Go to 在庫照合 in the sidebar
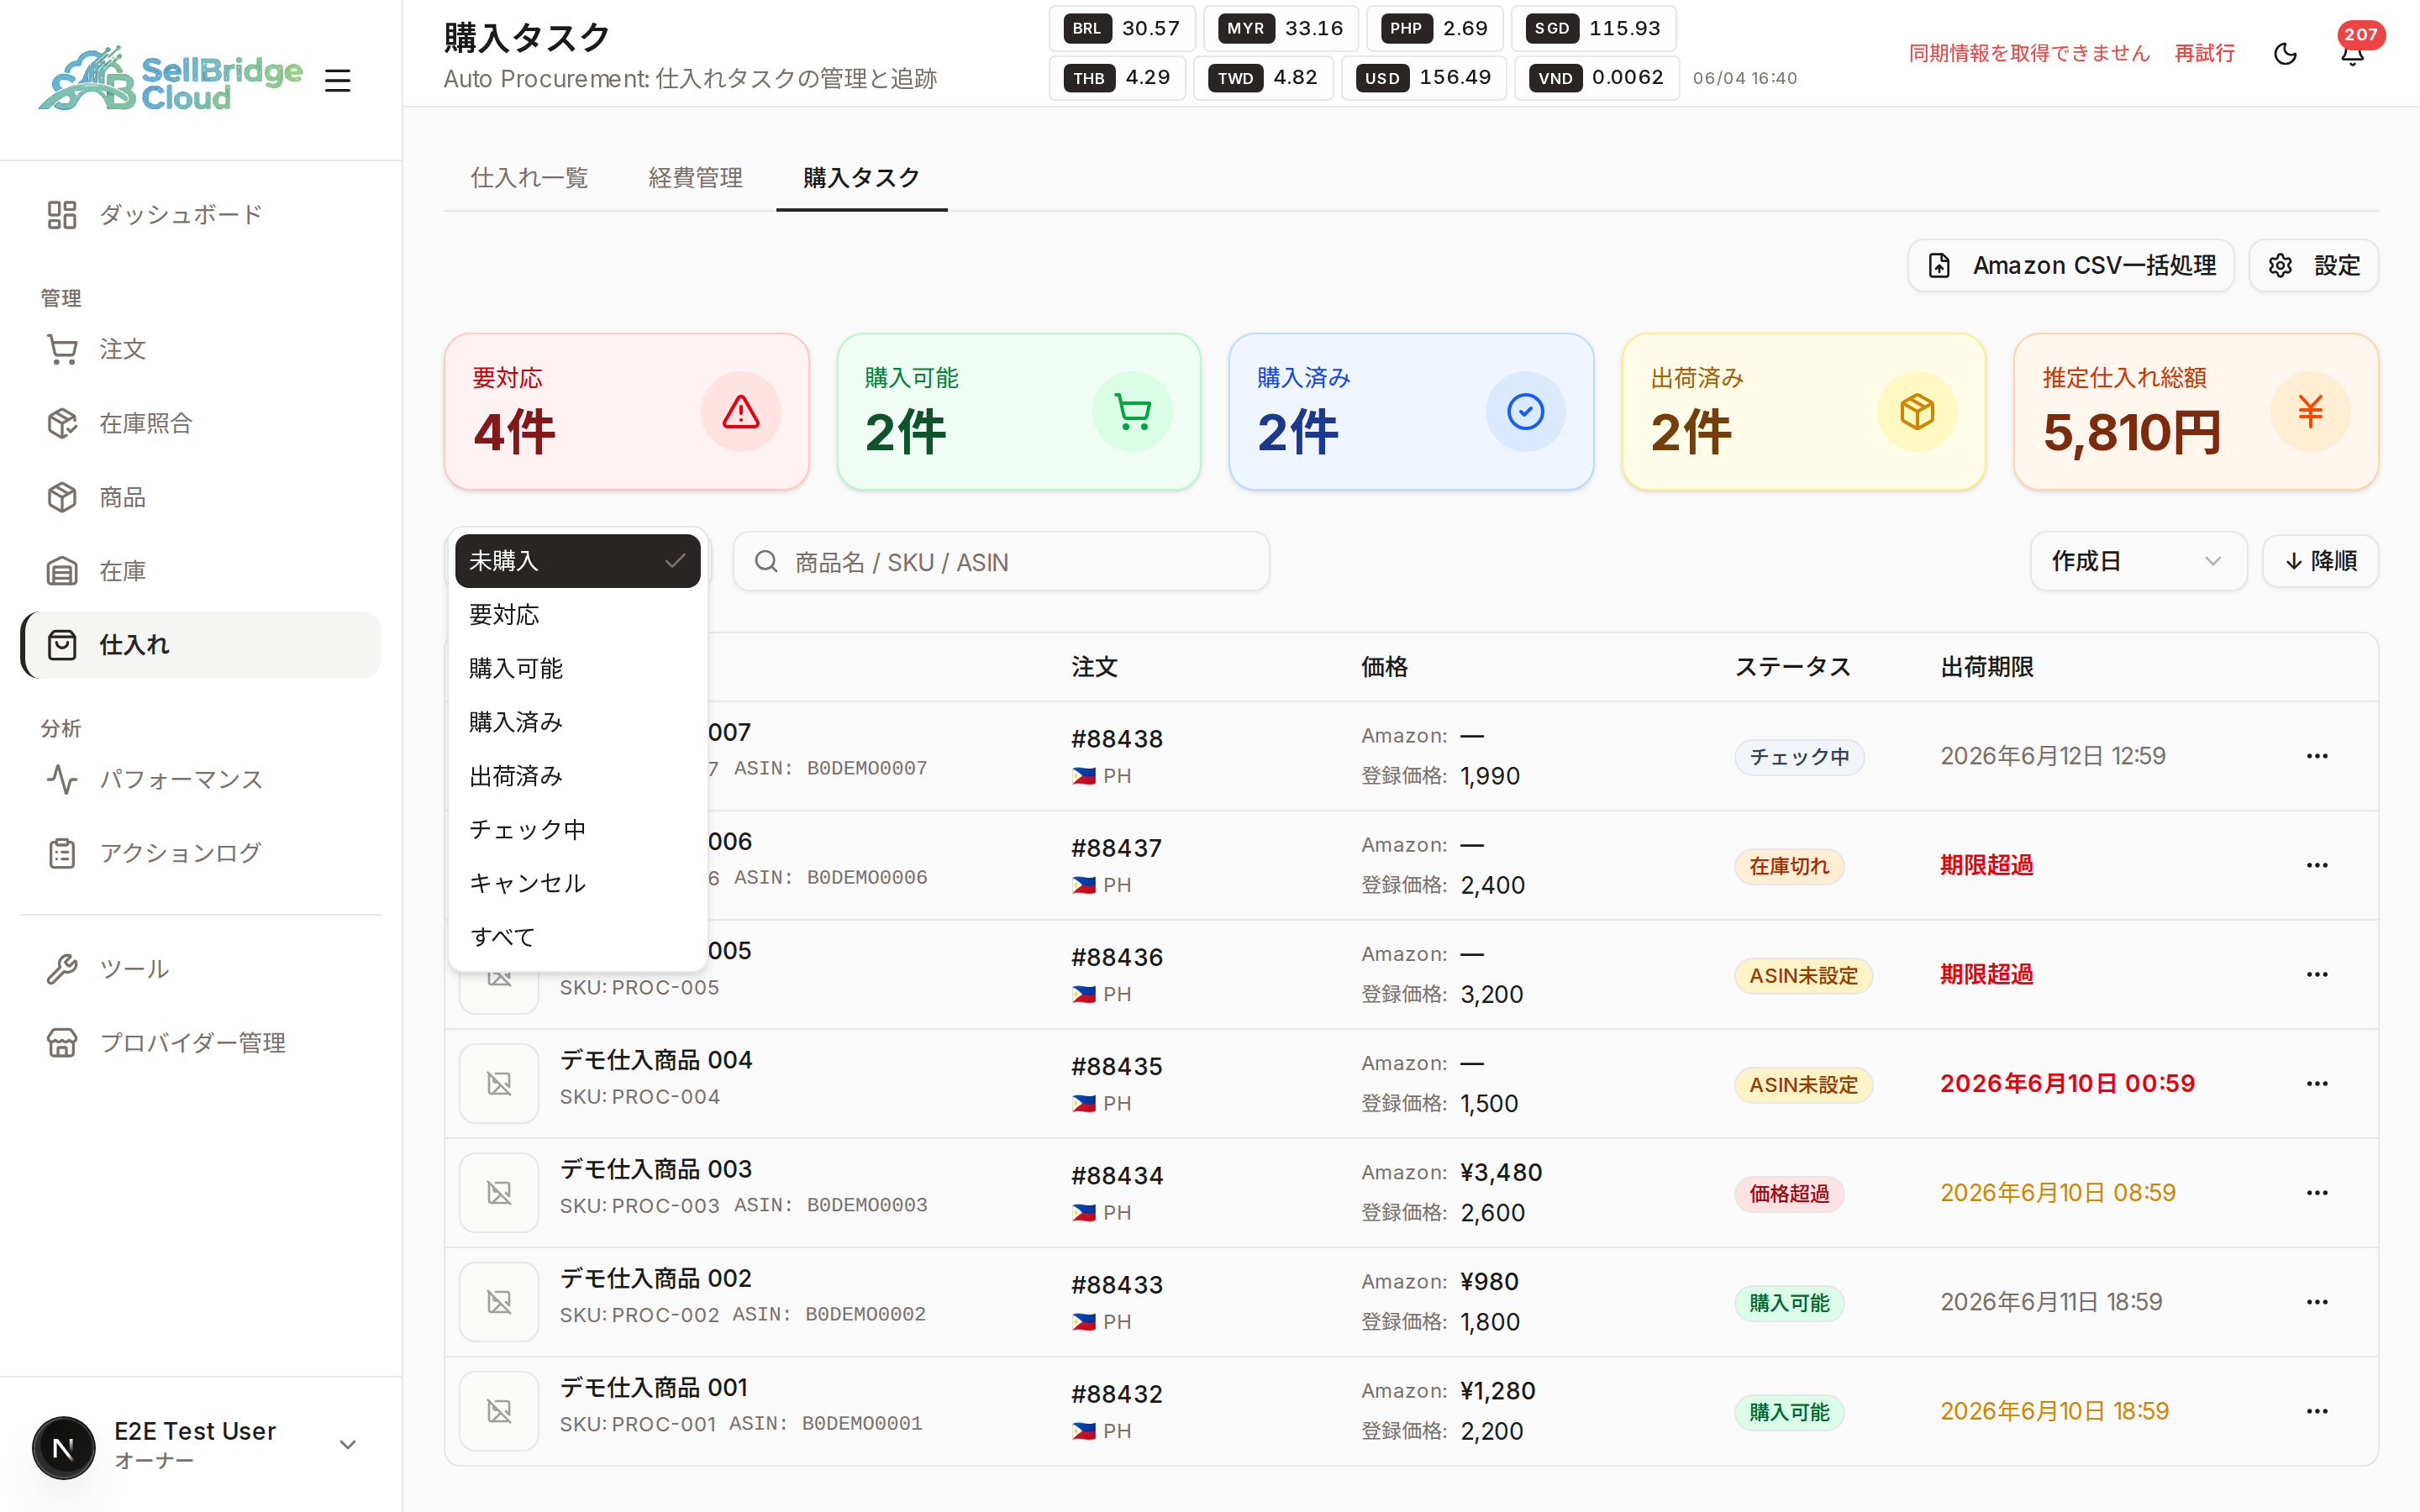2420x1512 pixels. click(x=200, y=423)
